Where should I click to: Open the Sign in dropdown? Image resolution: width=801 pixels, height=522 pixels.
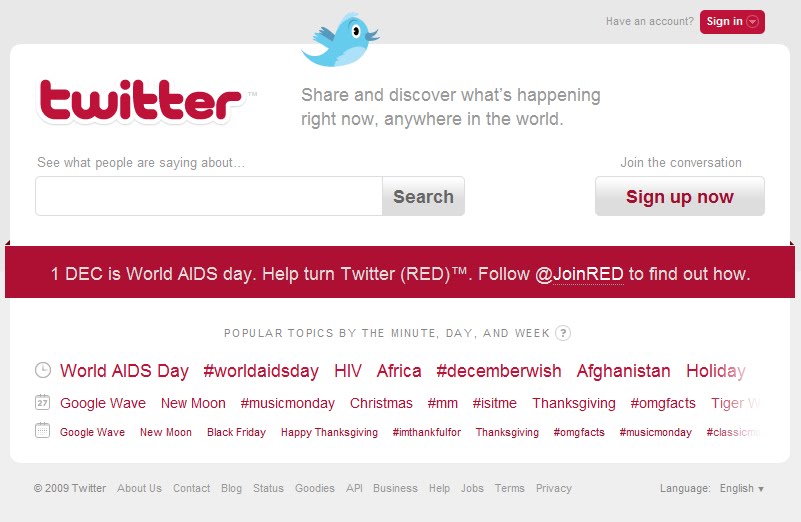(x=732, y=22)
